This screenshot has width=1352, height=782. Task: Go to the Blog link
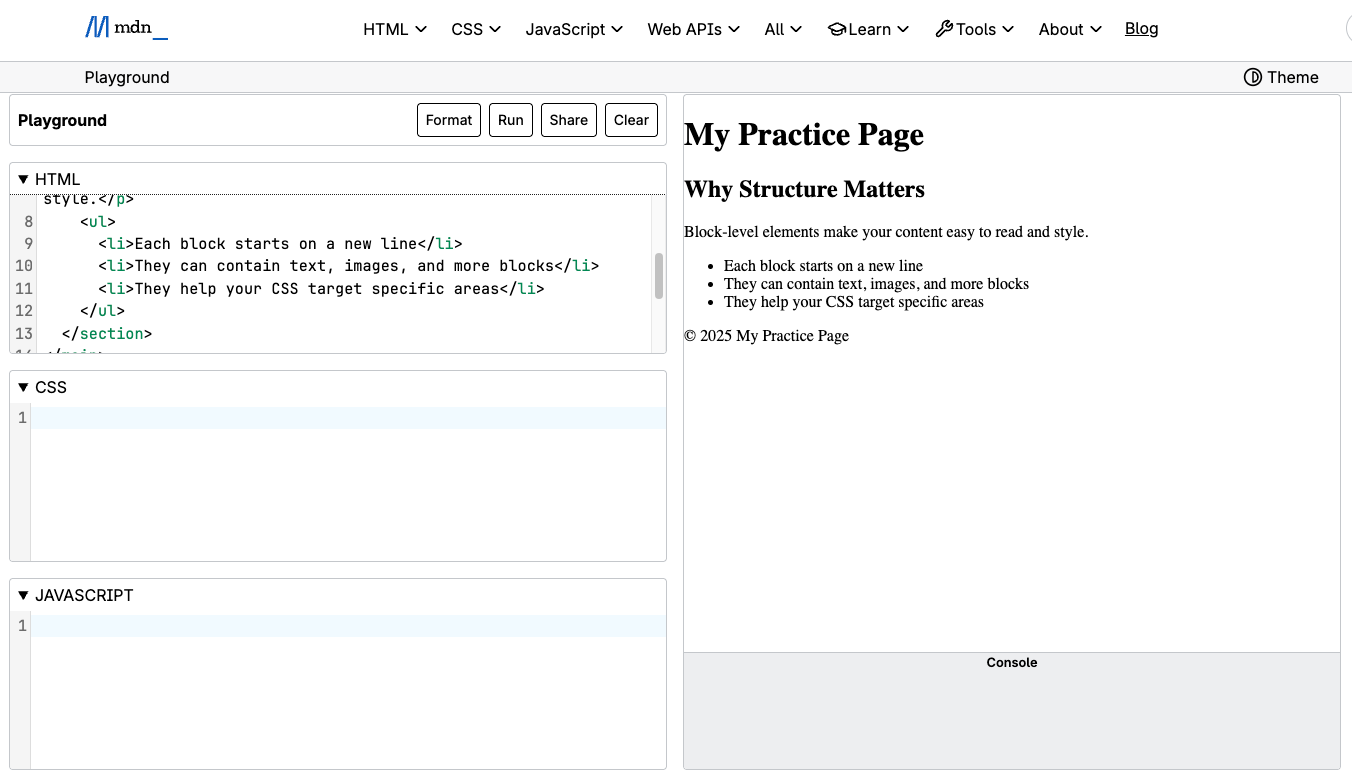click(1142, 28)
